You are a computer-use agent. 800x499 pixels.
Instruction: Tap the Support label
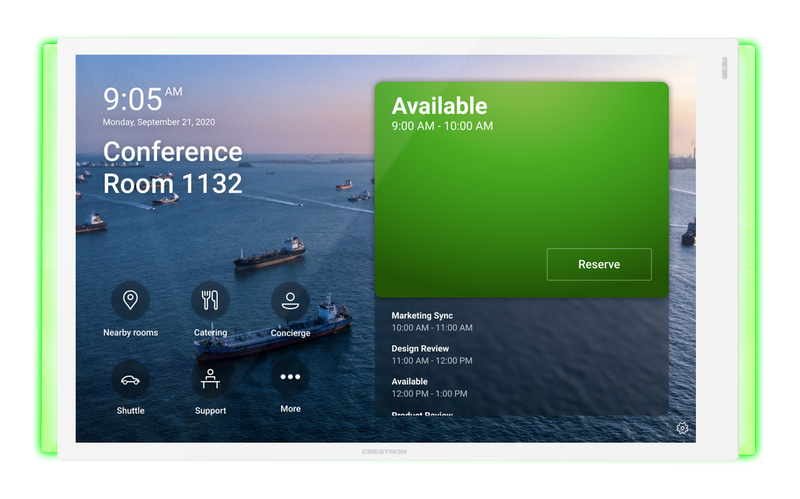210,411
